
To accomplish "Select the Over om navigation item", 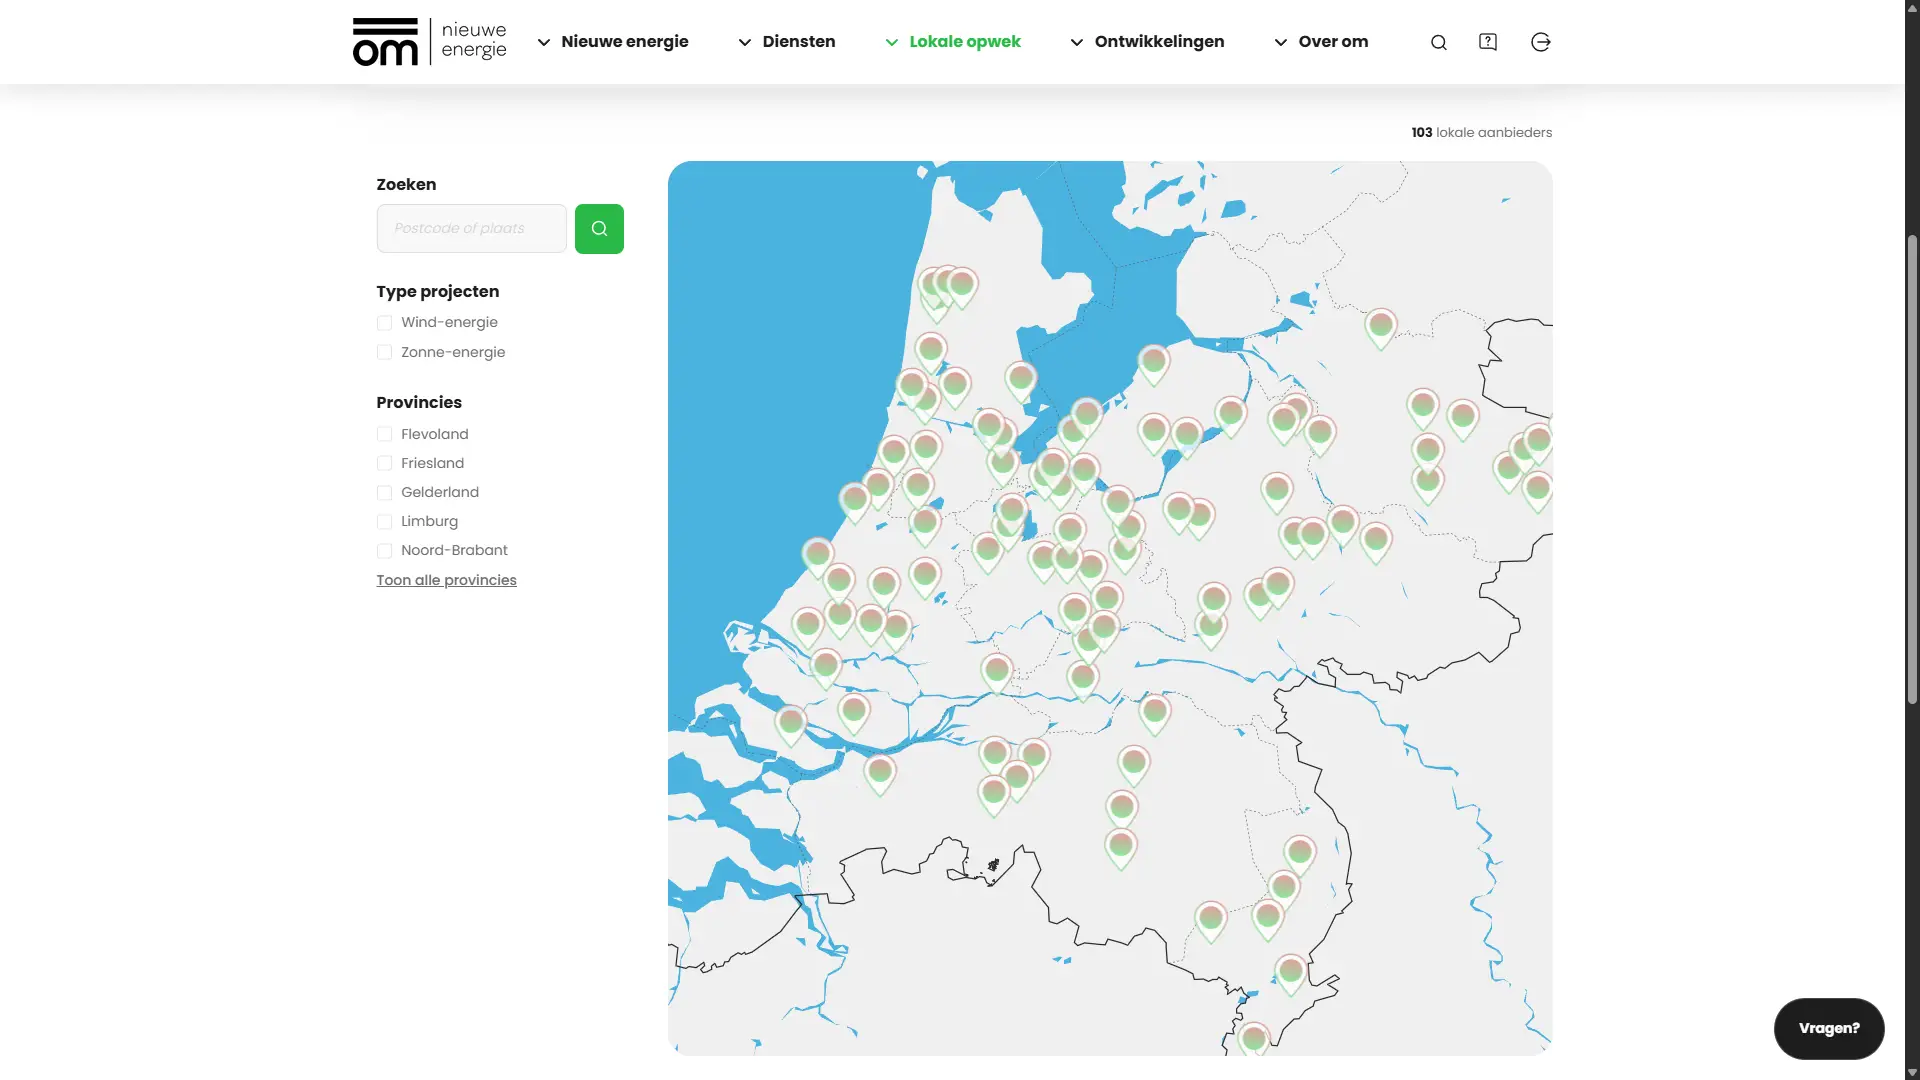I will click(x=1333, y=42).
